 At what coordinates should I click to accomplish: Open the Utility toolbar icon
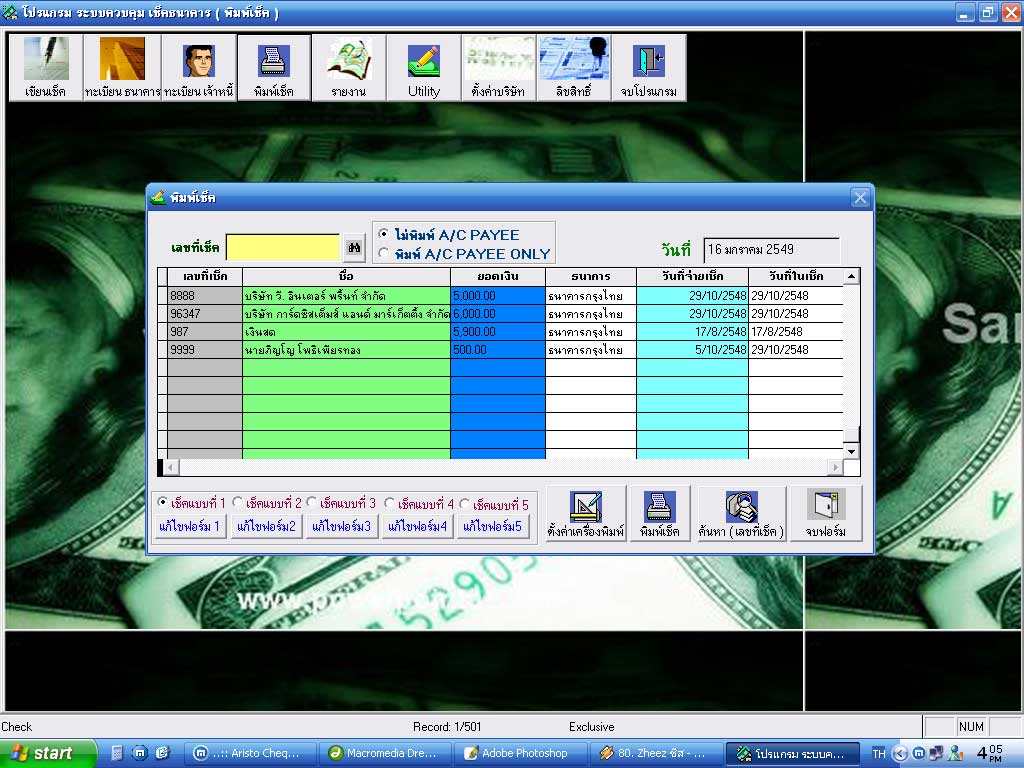[424, 68]
